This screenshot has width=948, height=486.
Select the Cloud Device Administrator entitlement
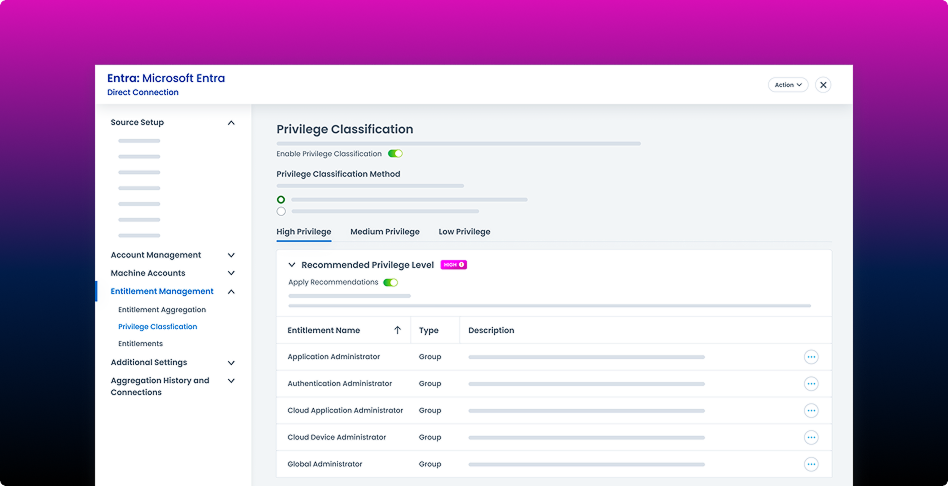tap(337, 437)
